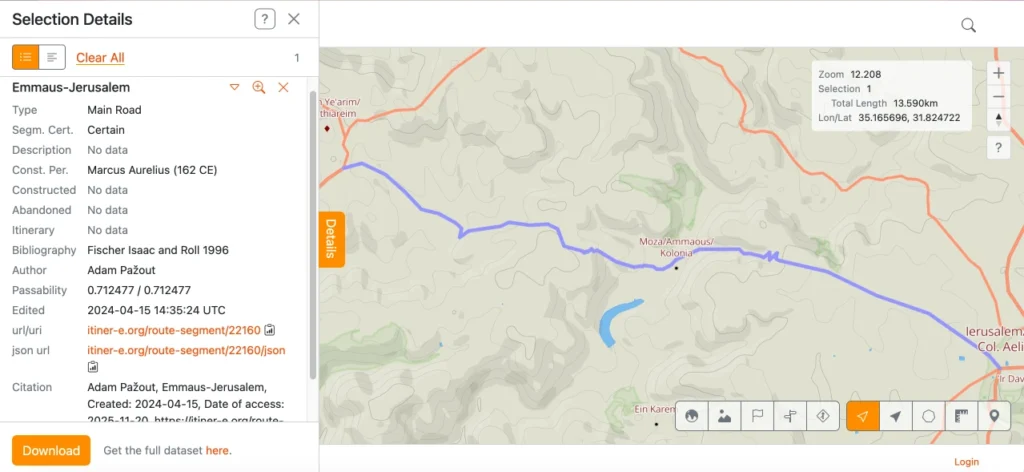Click the map zoom in plus button

click(x=998, y=73)
